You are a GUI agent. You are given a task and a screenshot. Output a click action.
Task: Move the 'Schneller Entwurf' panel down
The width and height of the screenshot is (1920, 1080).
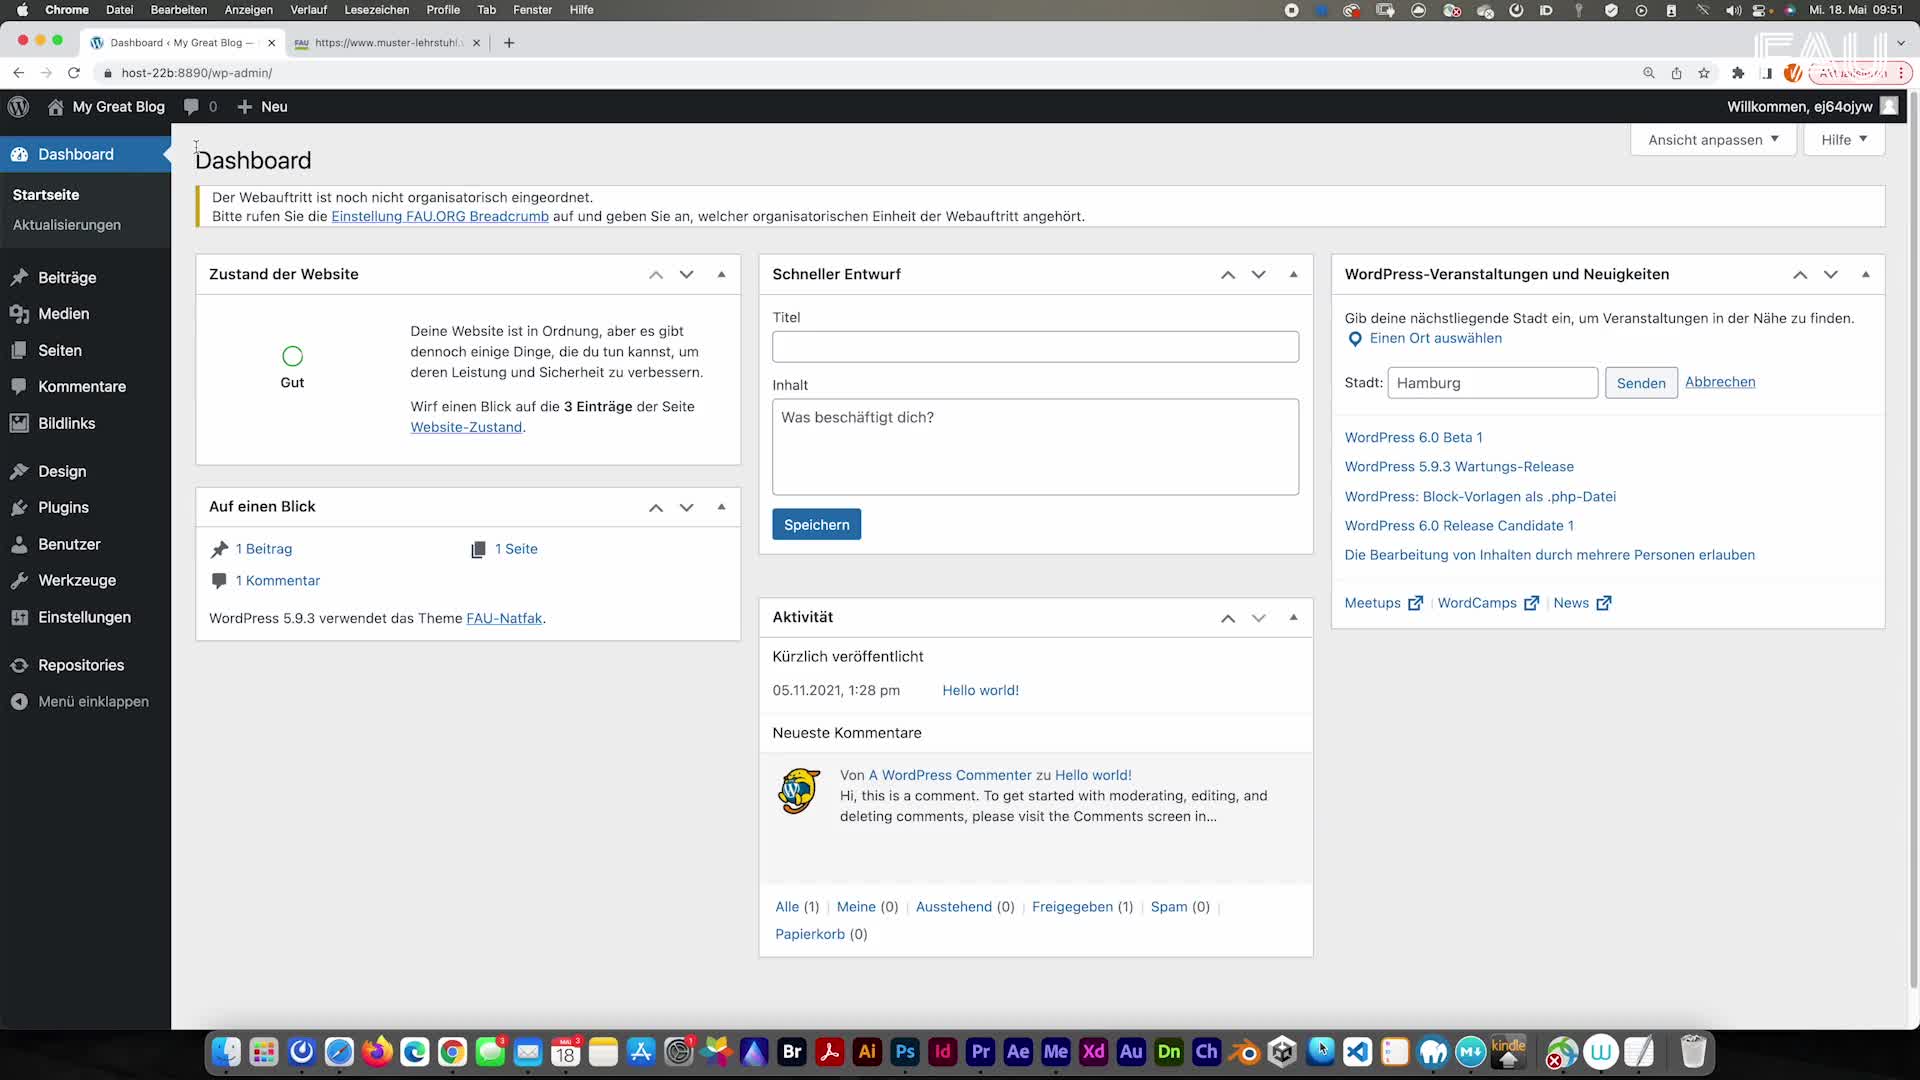click(x=1258, y=273)
